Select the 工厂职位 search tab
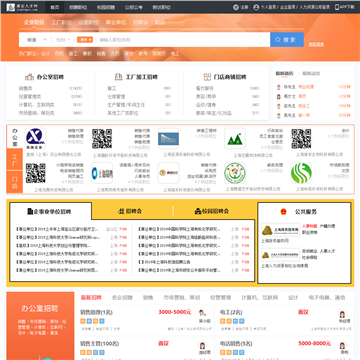This screenshot has height=360, width=360. coord(61,22)
